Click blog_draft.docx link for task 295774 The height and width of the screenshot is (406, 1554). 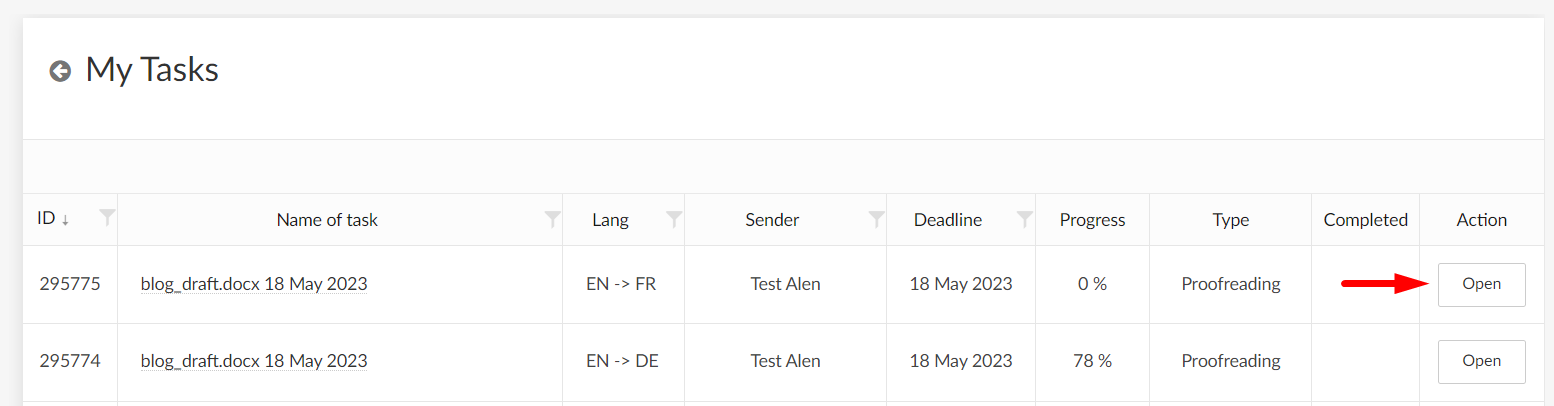(x=254, y=361)
